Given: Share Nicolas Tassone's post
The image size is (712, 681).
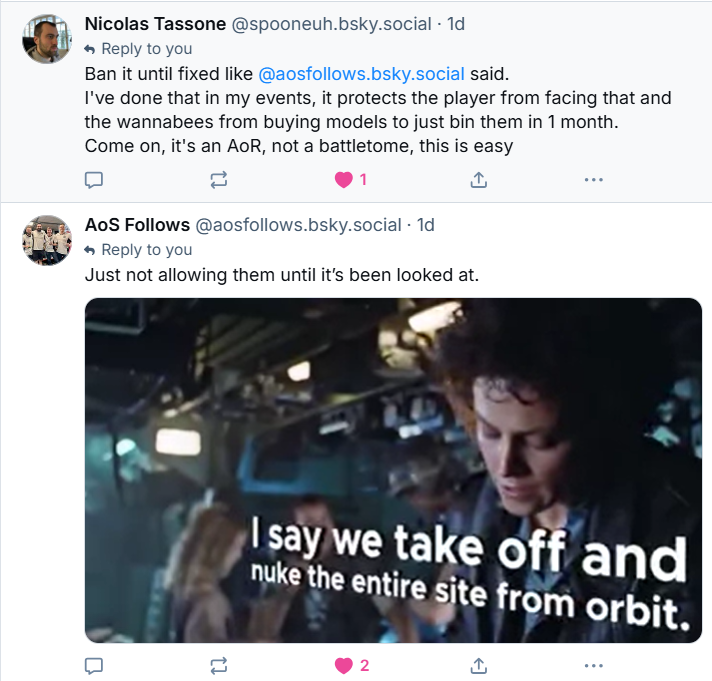Looking at the screenshot, I should [479, 180].
